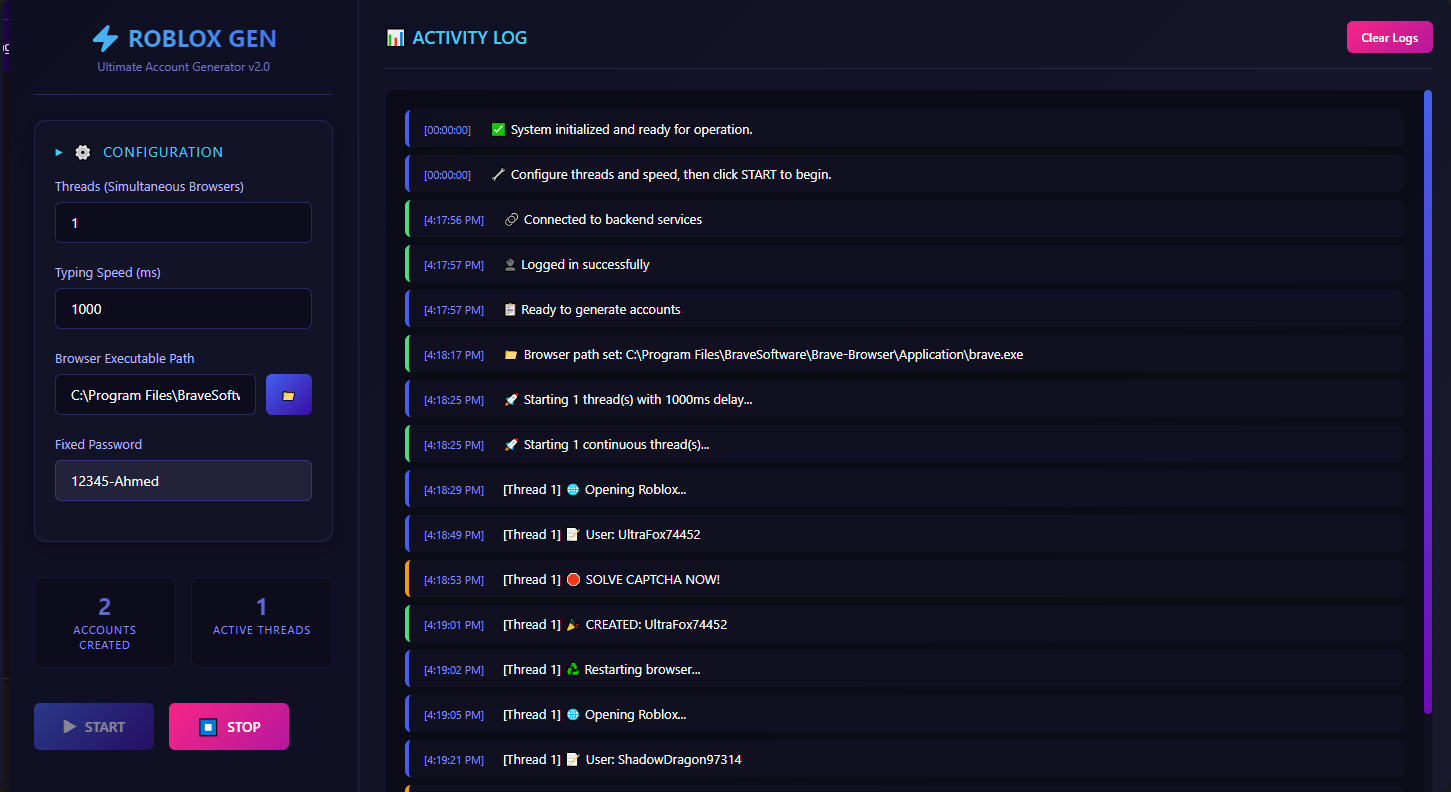Click the 'Ultimate Account Generator v2.0' subtitle

pyautogui.click(x=184, y=67)
